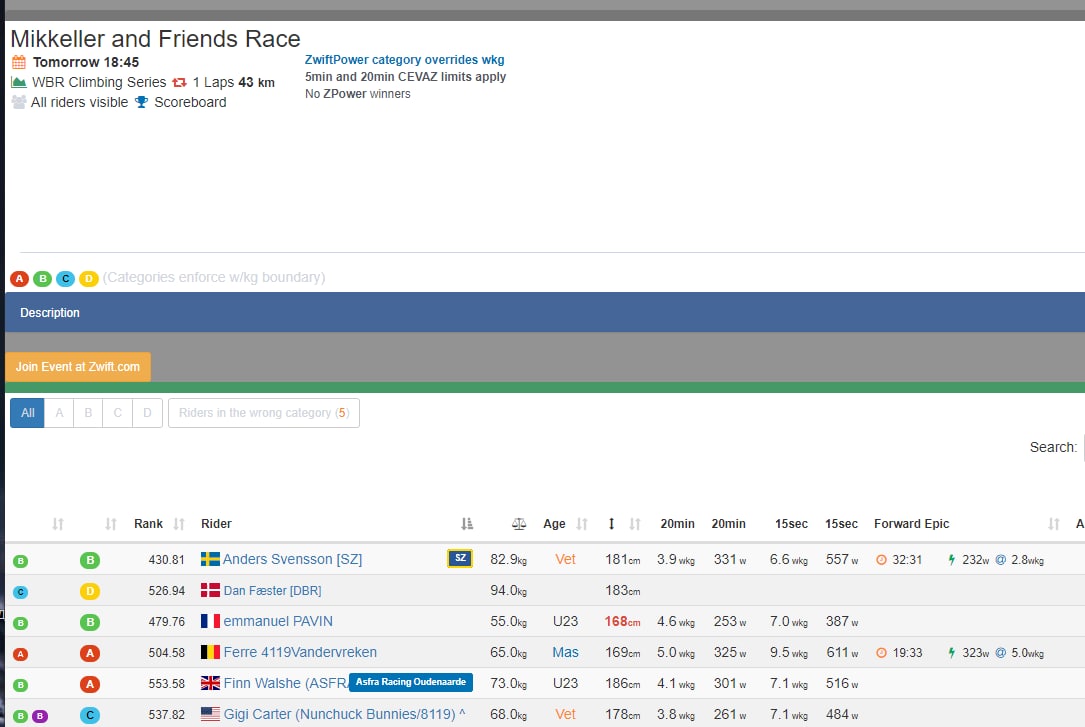Click the Search label

coord(1053,447)
